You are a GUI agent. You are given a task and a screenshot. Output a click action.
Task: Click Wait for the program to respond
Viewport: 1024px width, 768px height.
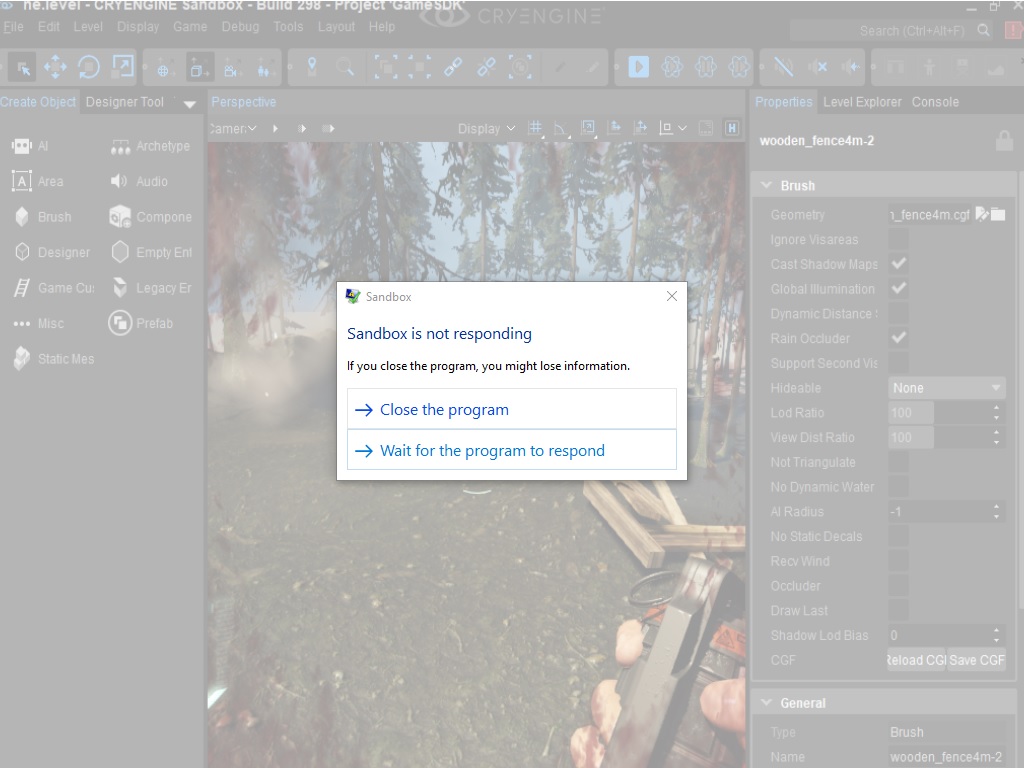(511, 450)
